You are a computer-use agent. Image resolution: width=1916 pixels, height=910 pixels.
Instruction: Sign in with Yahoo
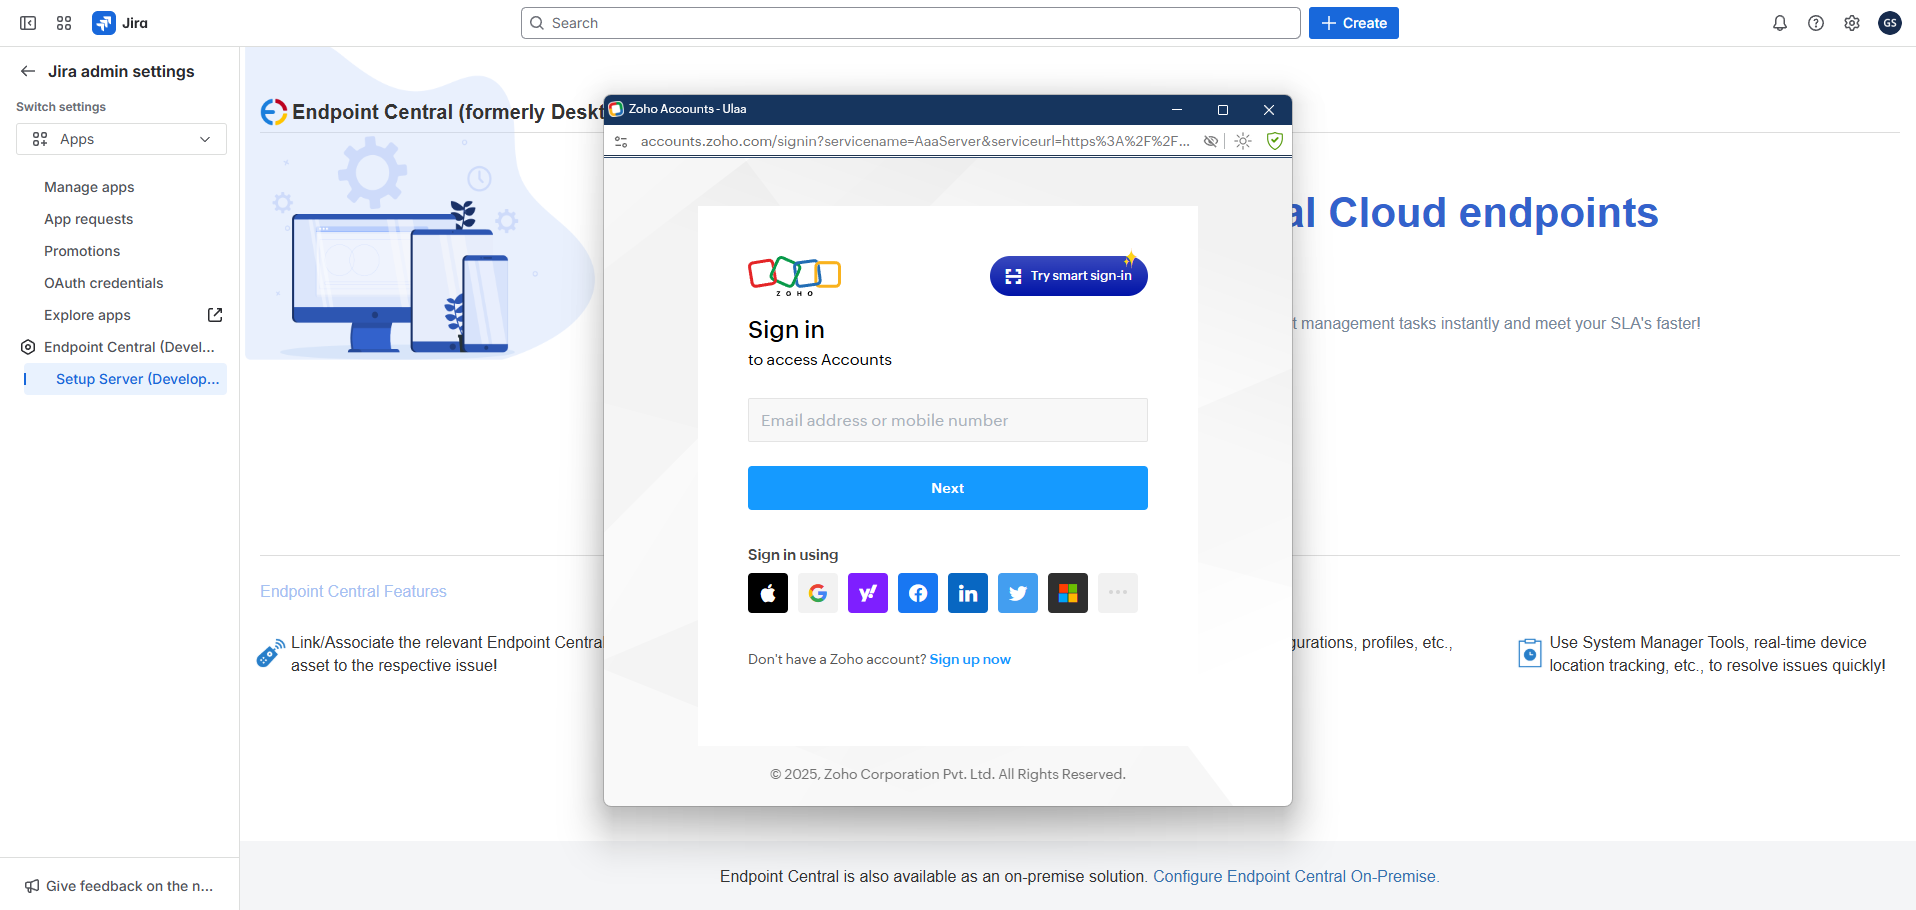[868, 593]
